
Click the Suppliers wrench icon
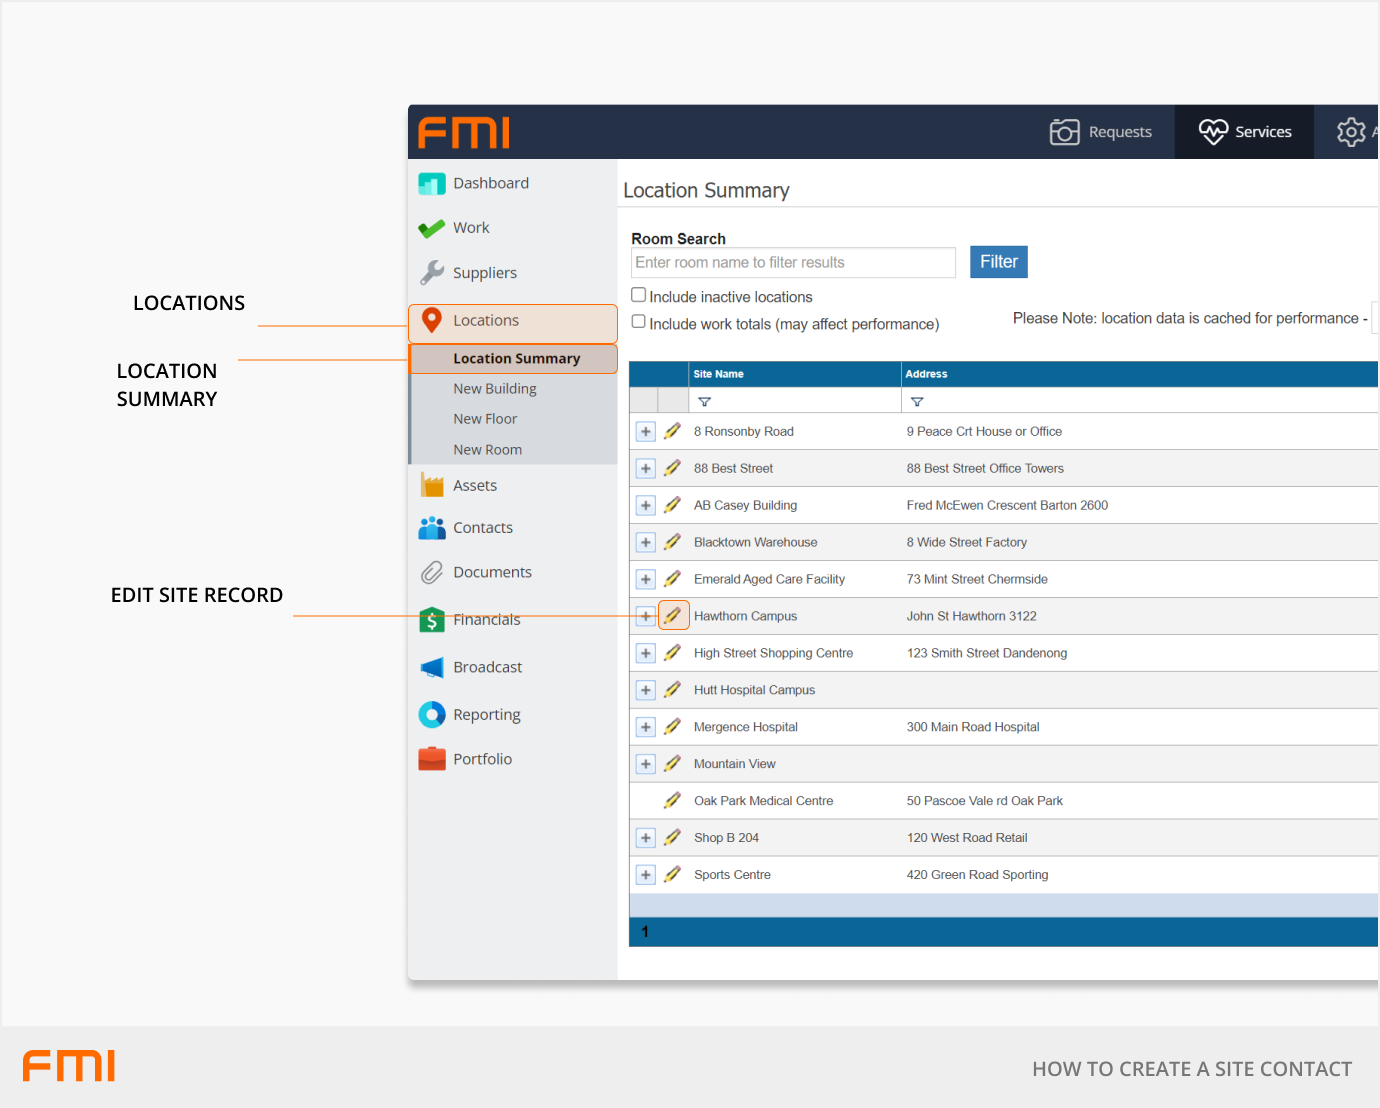[x=432, y=273]
